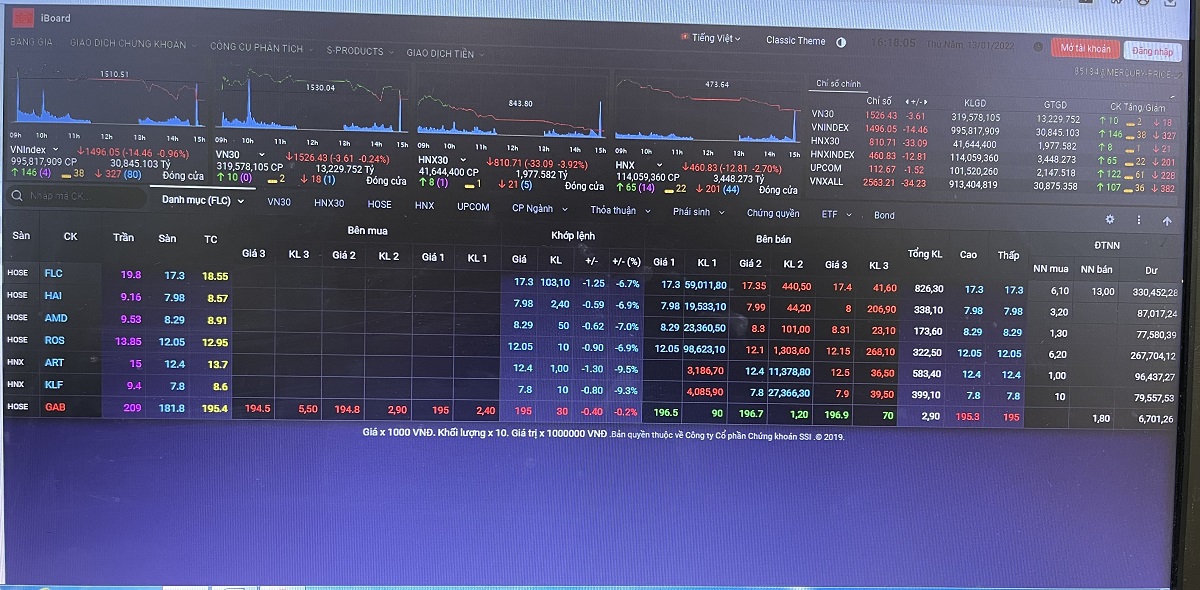Toggle the Classic Theme contrast switch
Viewport: 1200px width, 590px height.
tap(841, 42)
